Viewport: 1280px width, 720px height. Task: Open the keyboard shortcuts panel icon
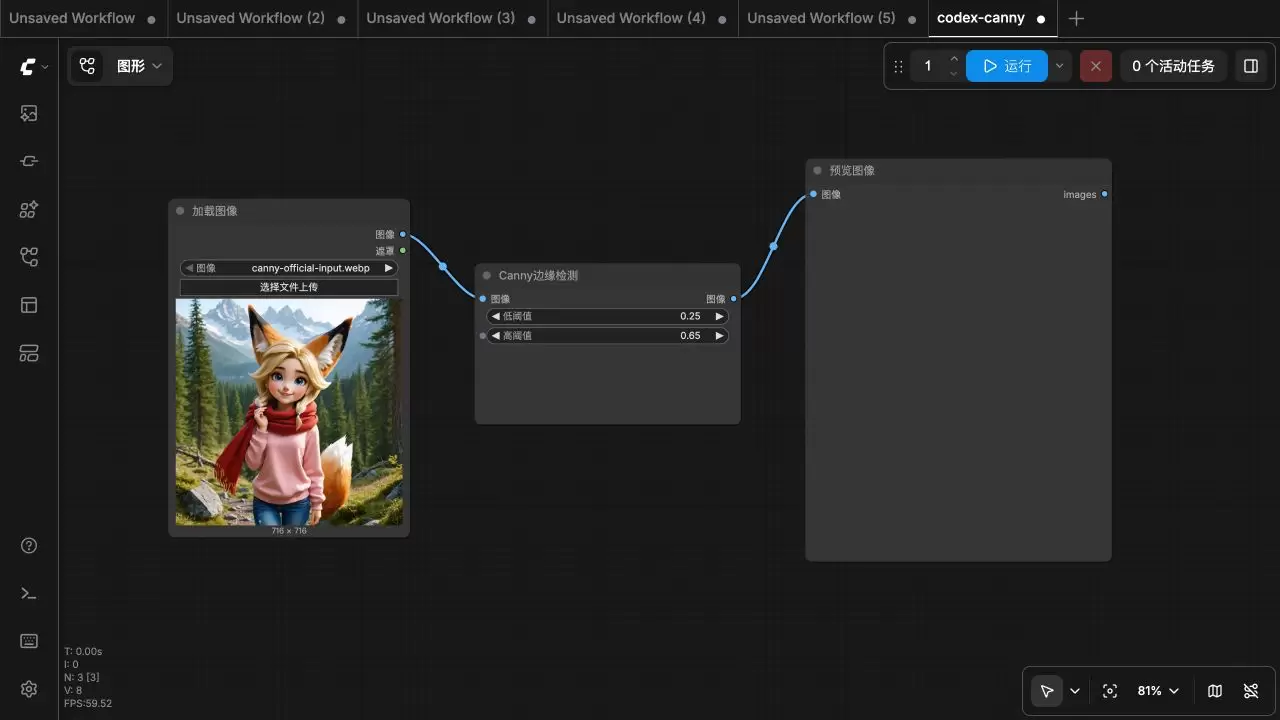29,641
